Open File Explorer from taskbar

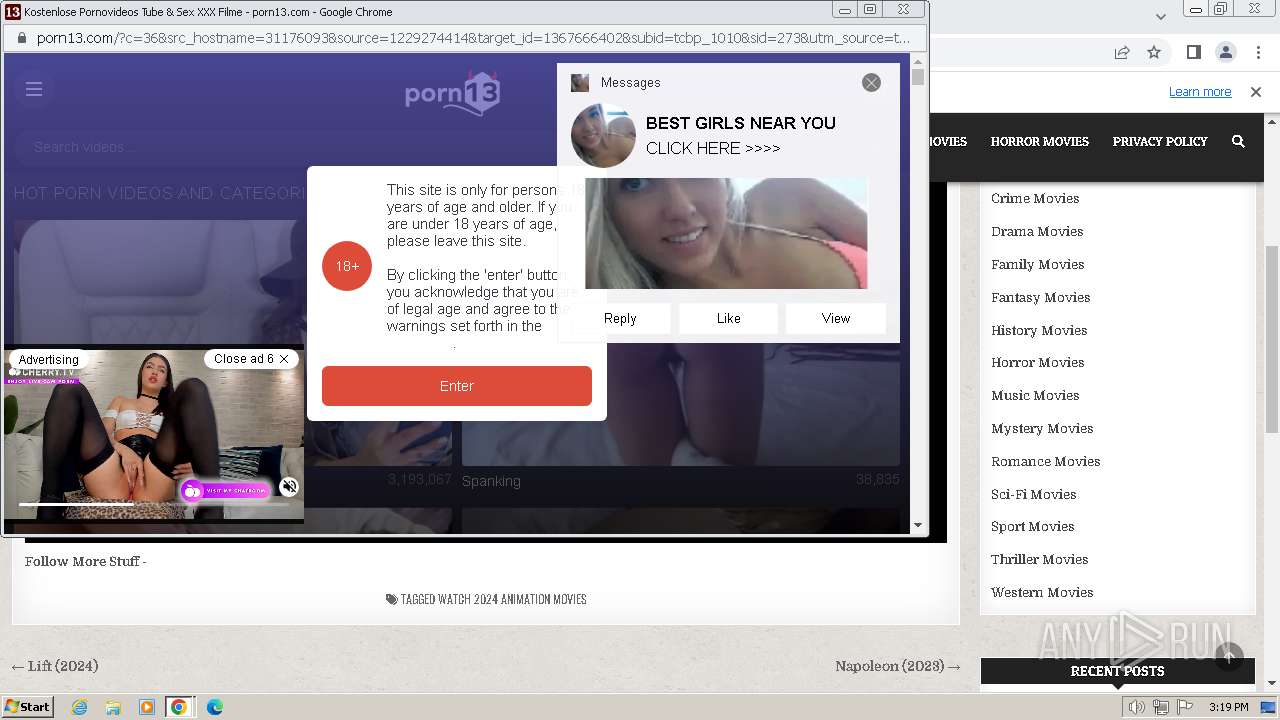pyautogui.click(x=113, y=707)
